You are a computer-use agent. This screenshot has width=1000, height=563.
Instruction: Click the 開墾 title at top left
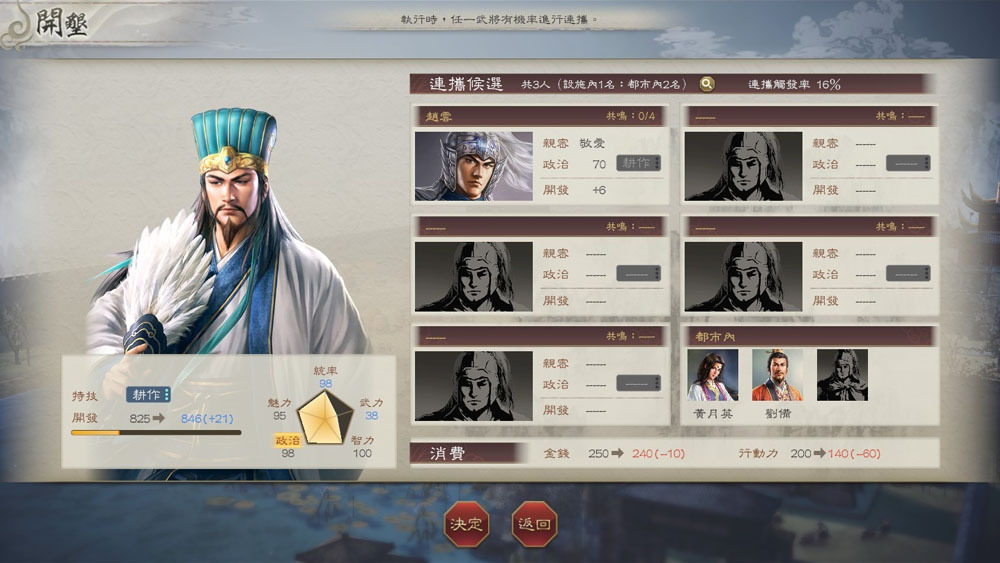coord(61,24)
